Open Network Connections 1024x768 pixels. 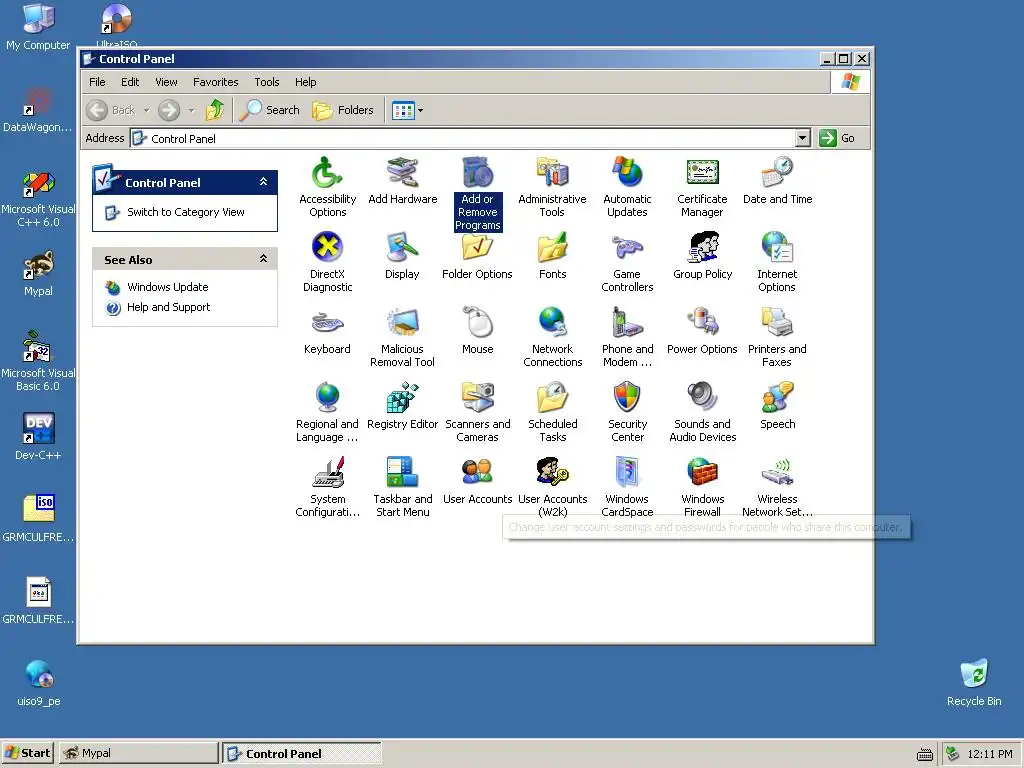pyautogui.click(x=552, y=337)
